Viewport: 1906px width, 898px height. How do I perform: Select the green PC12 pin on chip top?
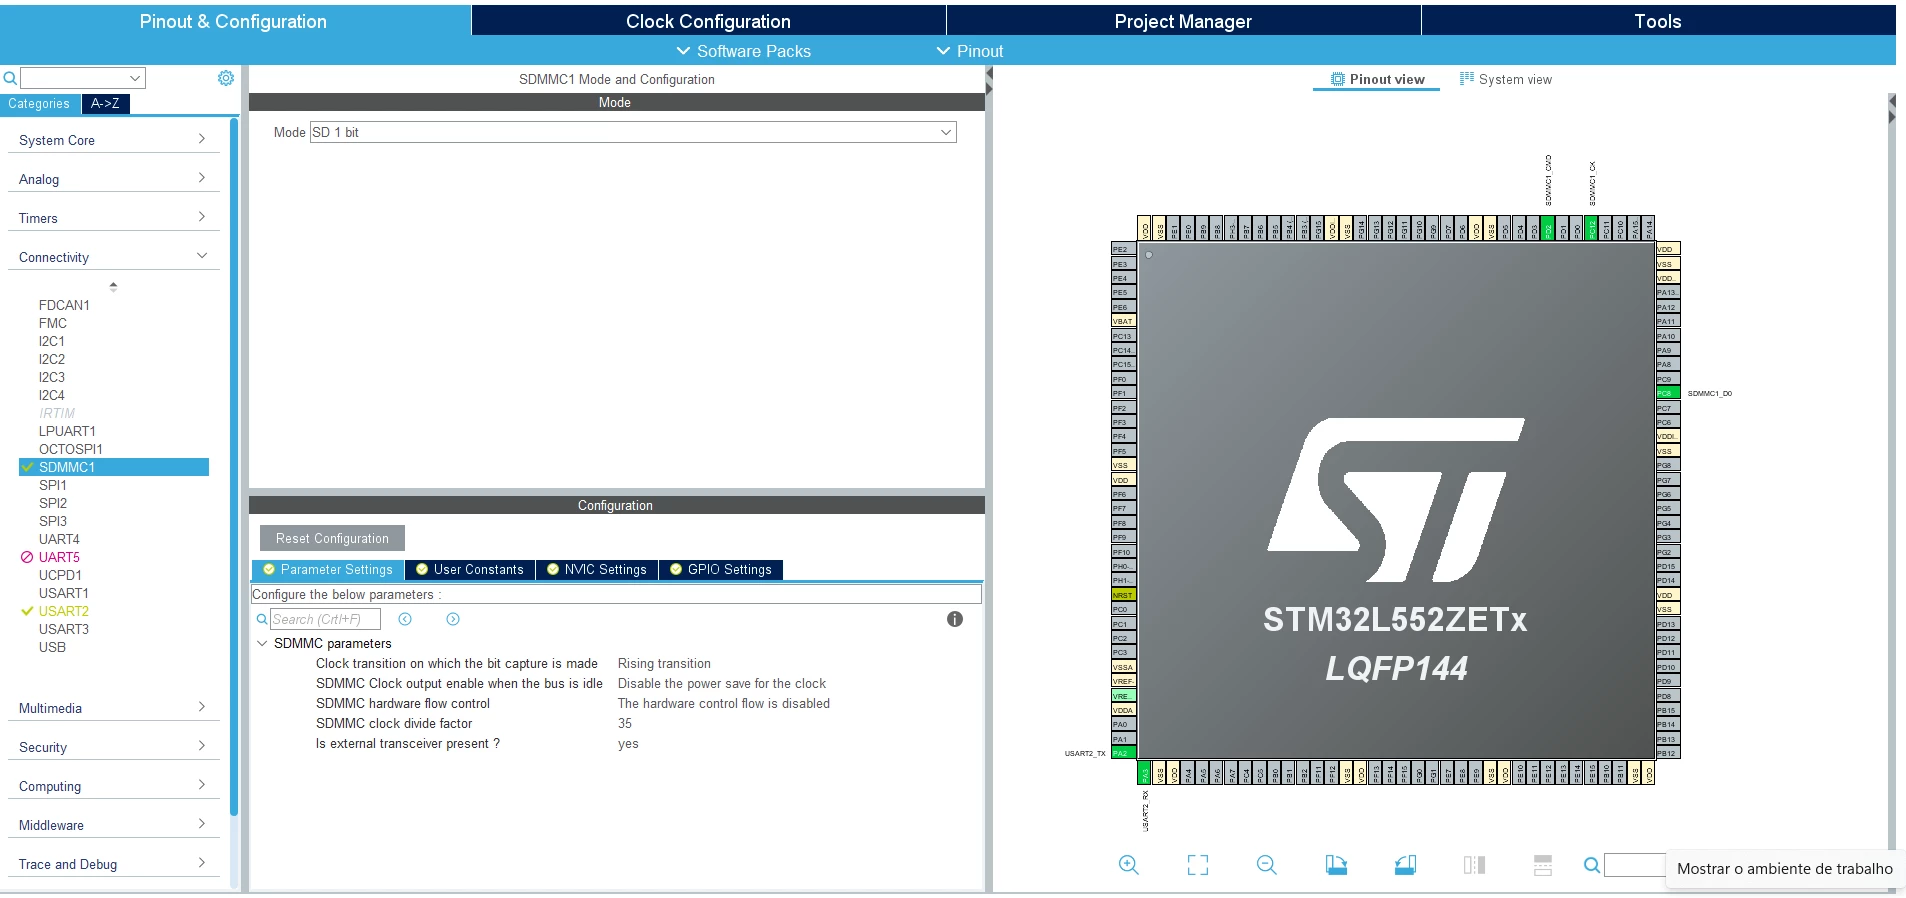point(1592,228)
